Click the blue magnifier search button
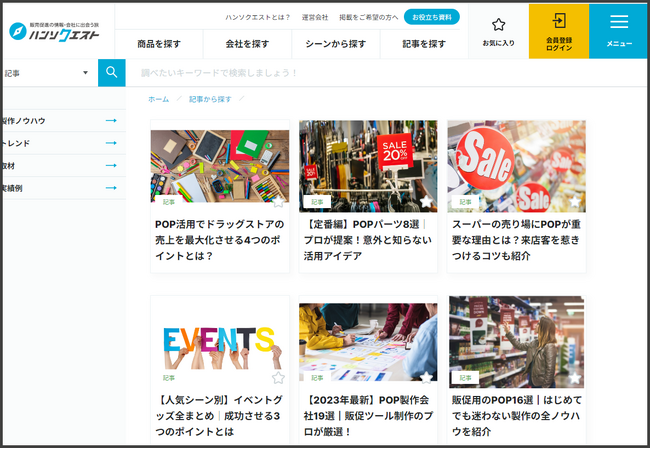The height and width of the screenshot is (449, 650). (x=112, y=73)
